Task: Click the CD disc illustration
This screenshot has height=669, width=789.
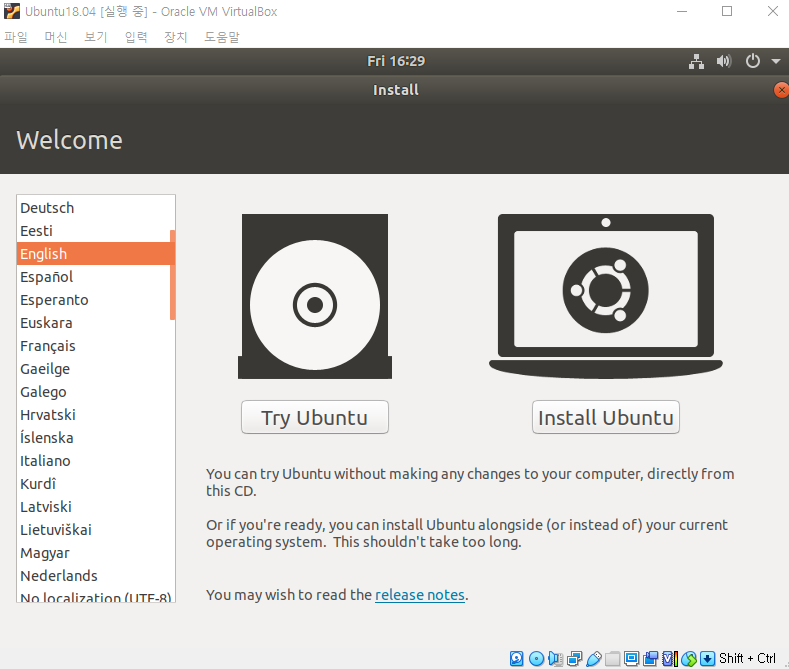Action: [x=315, y=296]
